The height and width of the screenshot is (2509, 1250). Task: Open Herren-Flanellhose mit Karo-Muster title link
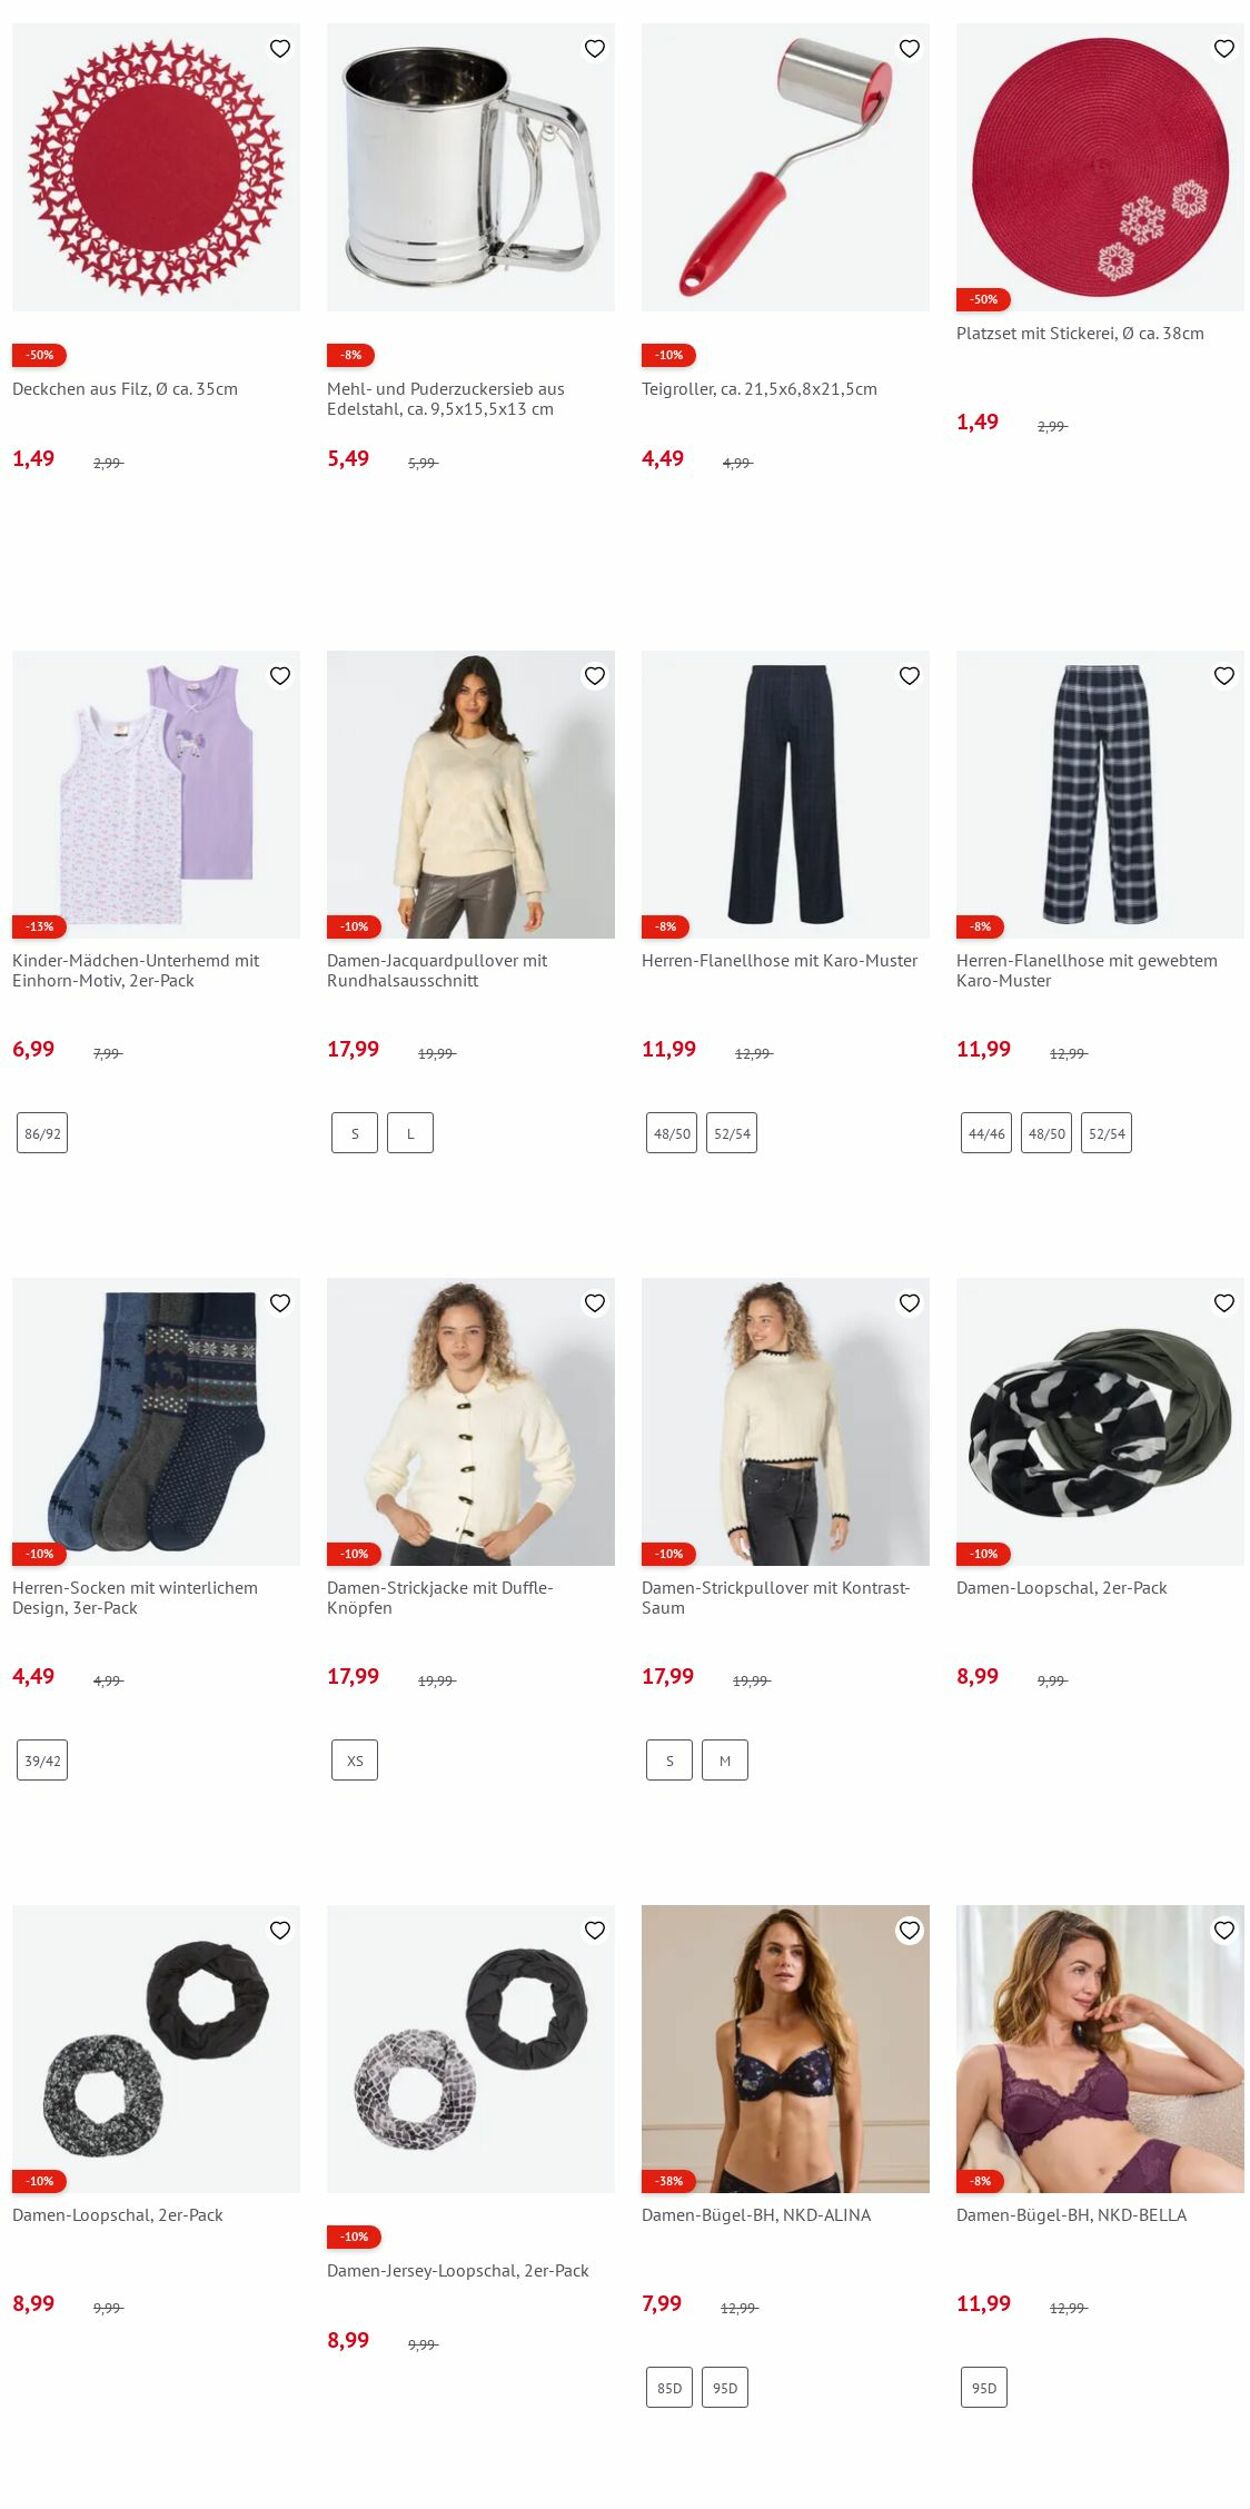tap(779, 960)
